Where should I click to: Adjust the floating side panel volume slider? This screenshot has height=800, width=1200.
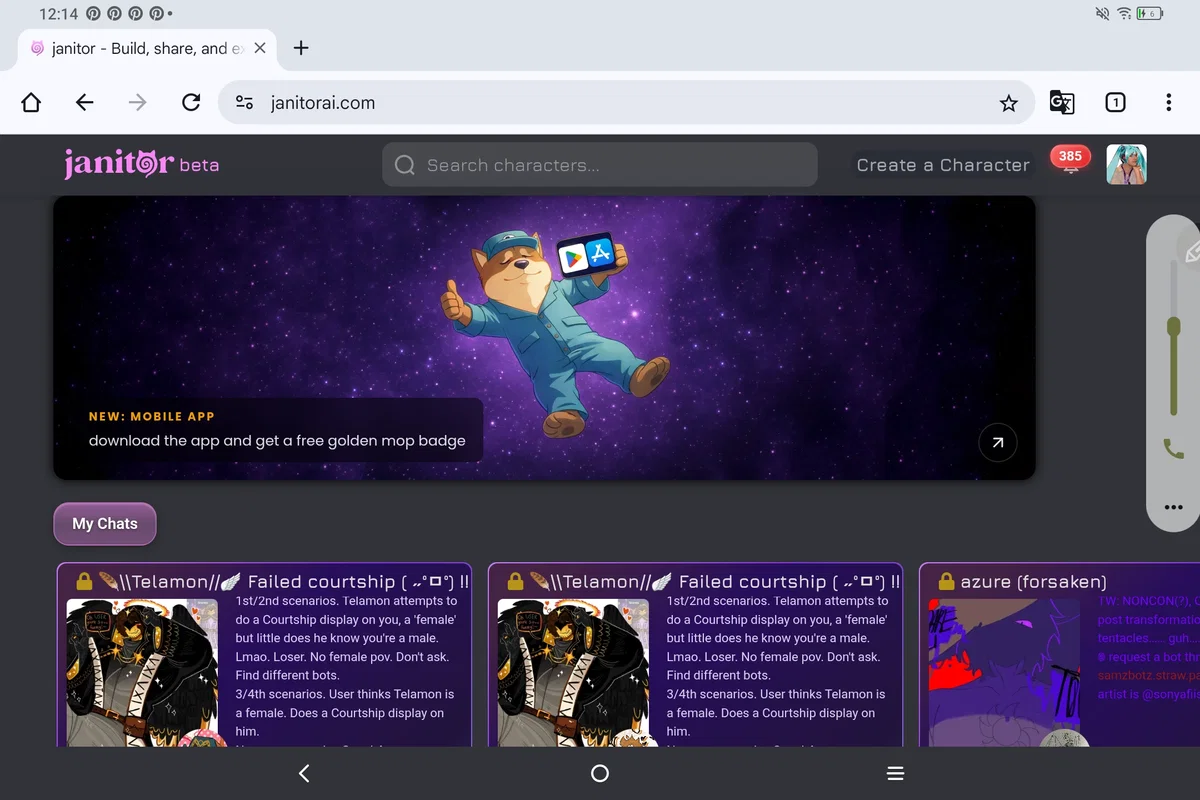point(1173,326)
